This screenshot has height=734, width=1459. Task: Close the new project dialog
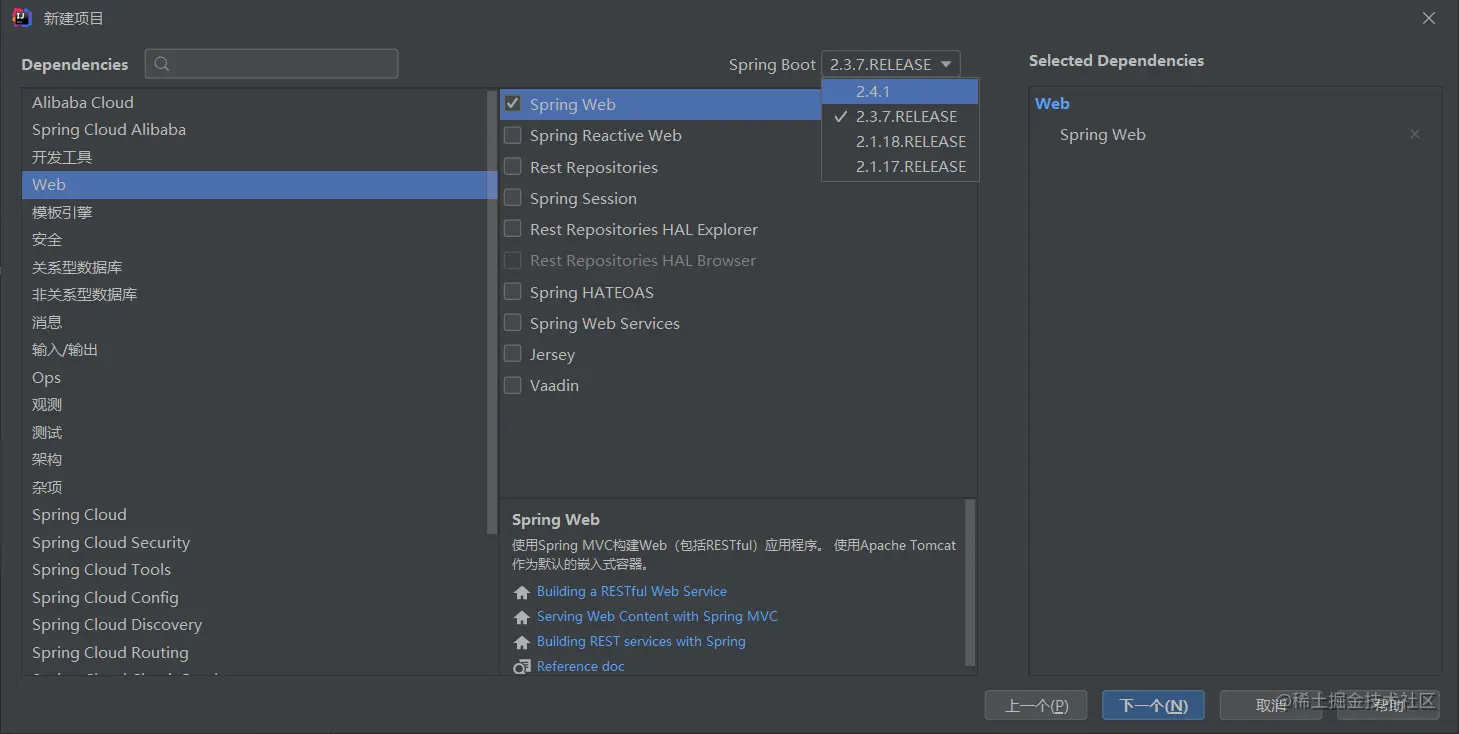click(1429, 18)
